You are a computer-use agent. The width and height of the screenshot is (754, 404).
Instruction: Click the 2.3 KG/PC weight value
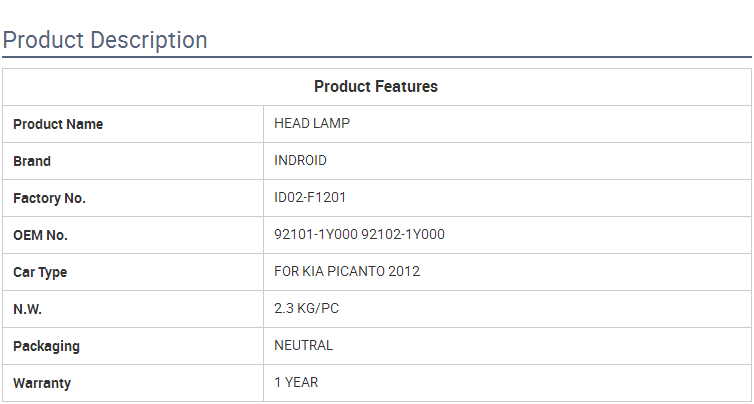point(306,309)
